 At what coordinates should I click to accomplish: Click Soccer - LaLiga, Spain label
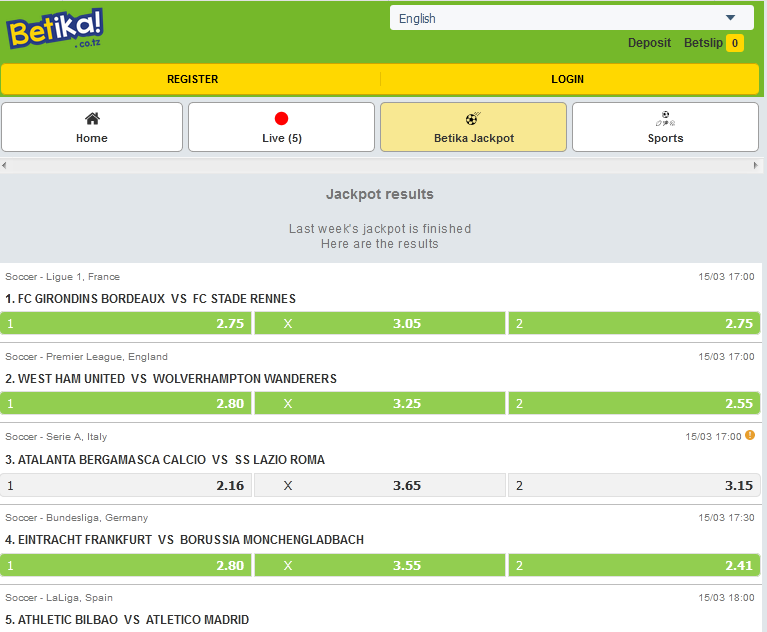(59, 598)
